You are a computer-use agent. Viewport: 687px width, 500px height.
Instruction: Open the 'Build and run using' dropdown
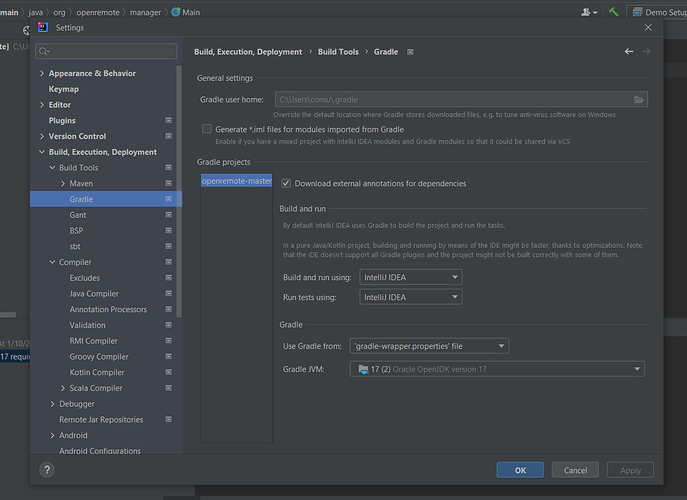(x=410, y=277)
